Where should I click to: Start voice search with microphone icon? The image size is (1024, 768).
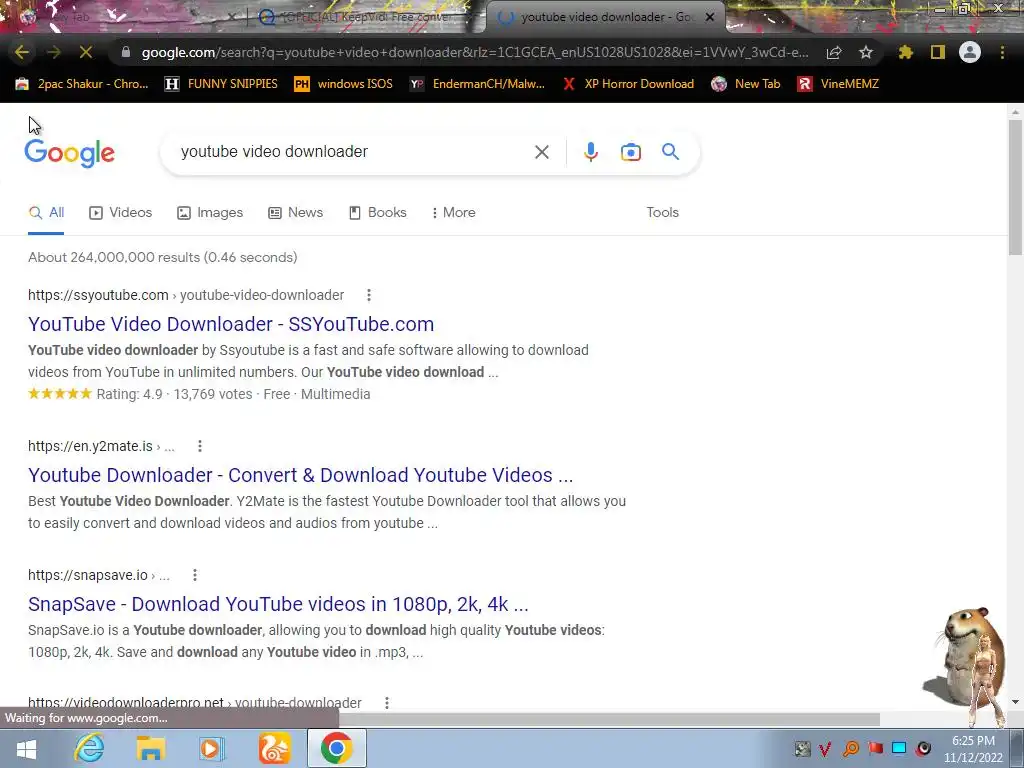tap(590, 152)
